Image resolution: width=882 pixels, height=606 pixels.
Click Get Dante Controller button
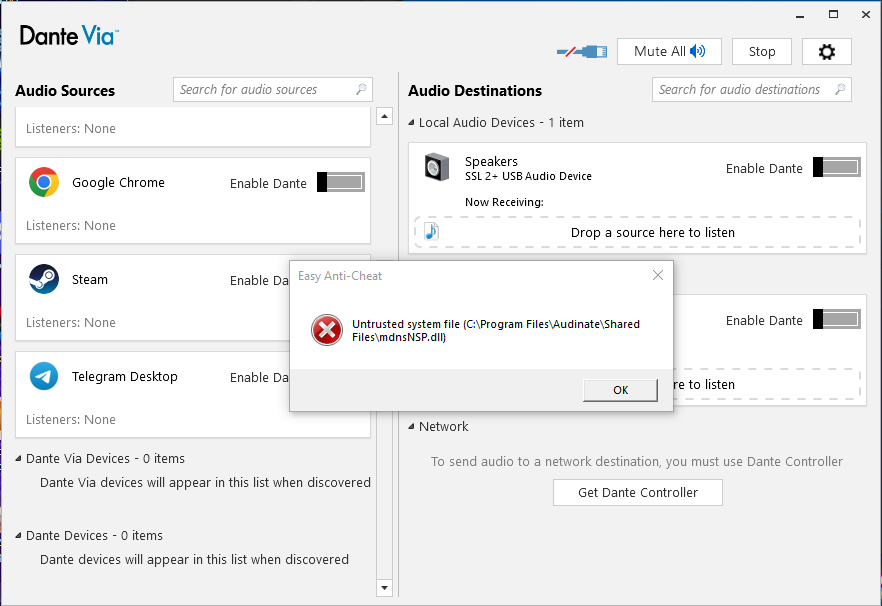[638, 492]
